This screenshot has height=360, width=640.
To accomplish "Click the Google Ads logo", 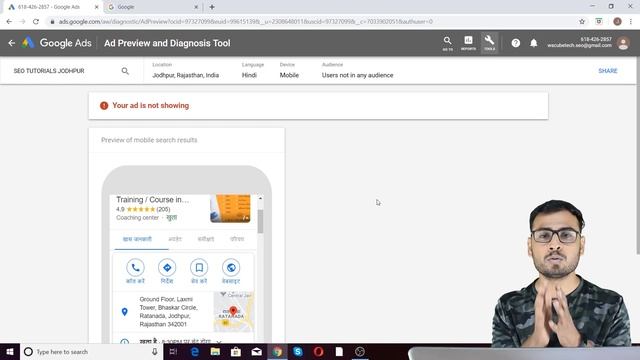I will pos(57,43).
